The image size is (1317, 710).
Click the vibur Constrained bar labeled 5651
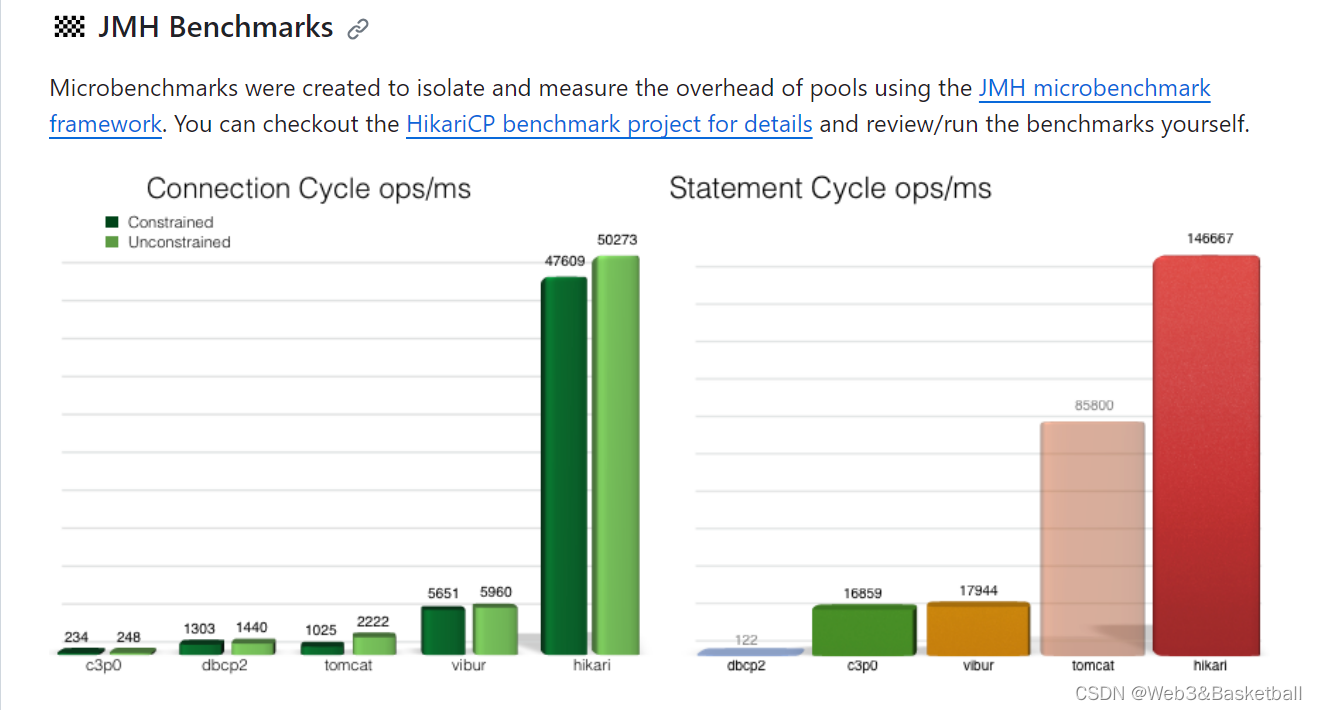[x=443, y=631]
